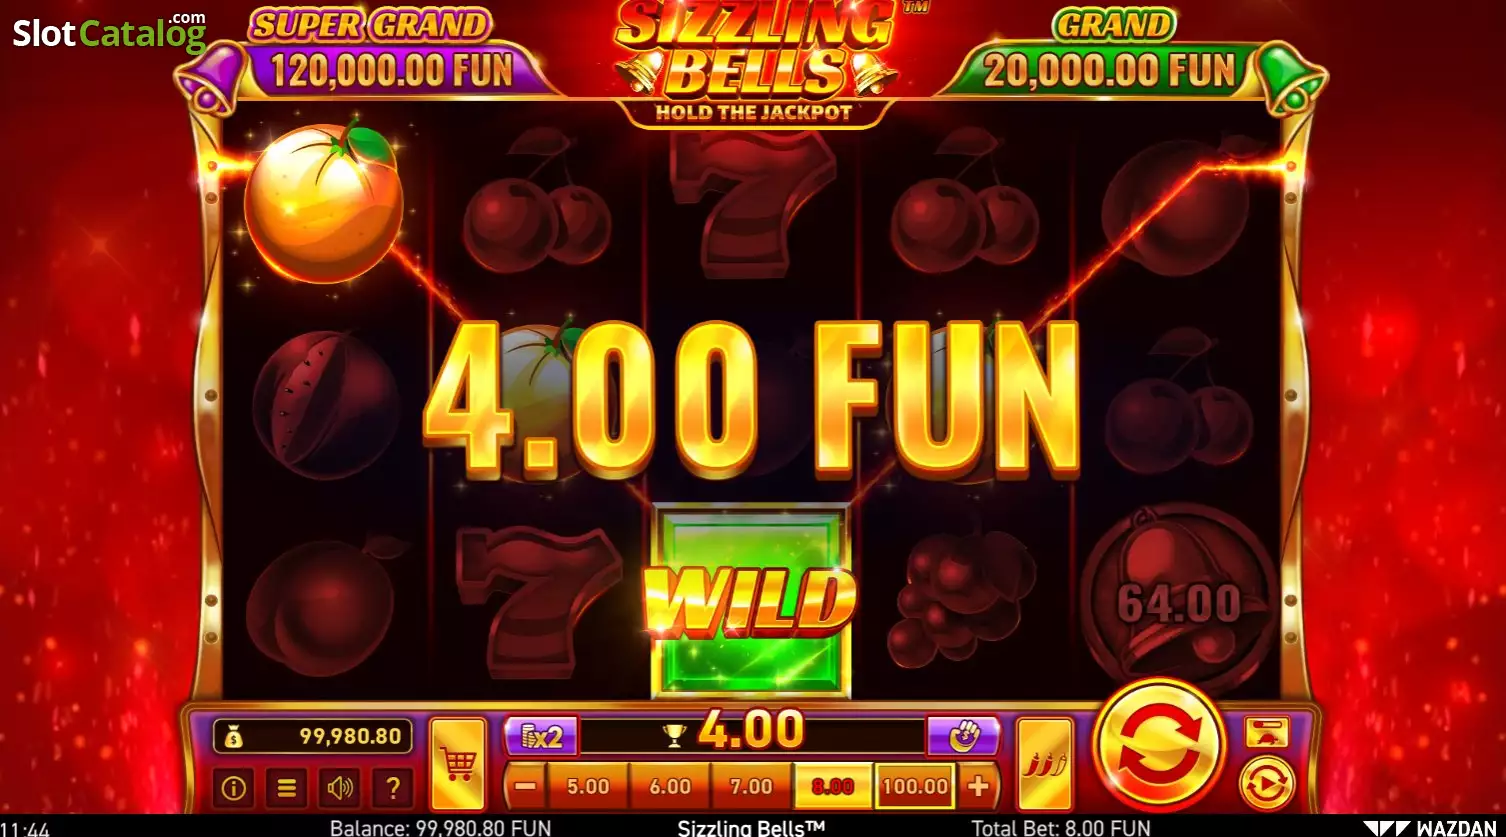The image size is (1506, 837).
Task: Click the SlotCatalog logo link
Action: (x=110, y=33)
